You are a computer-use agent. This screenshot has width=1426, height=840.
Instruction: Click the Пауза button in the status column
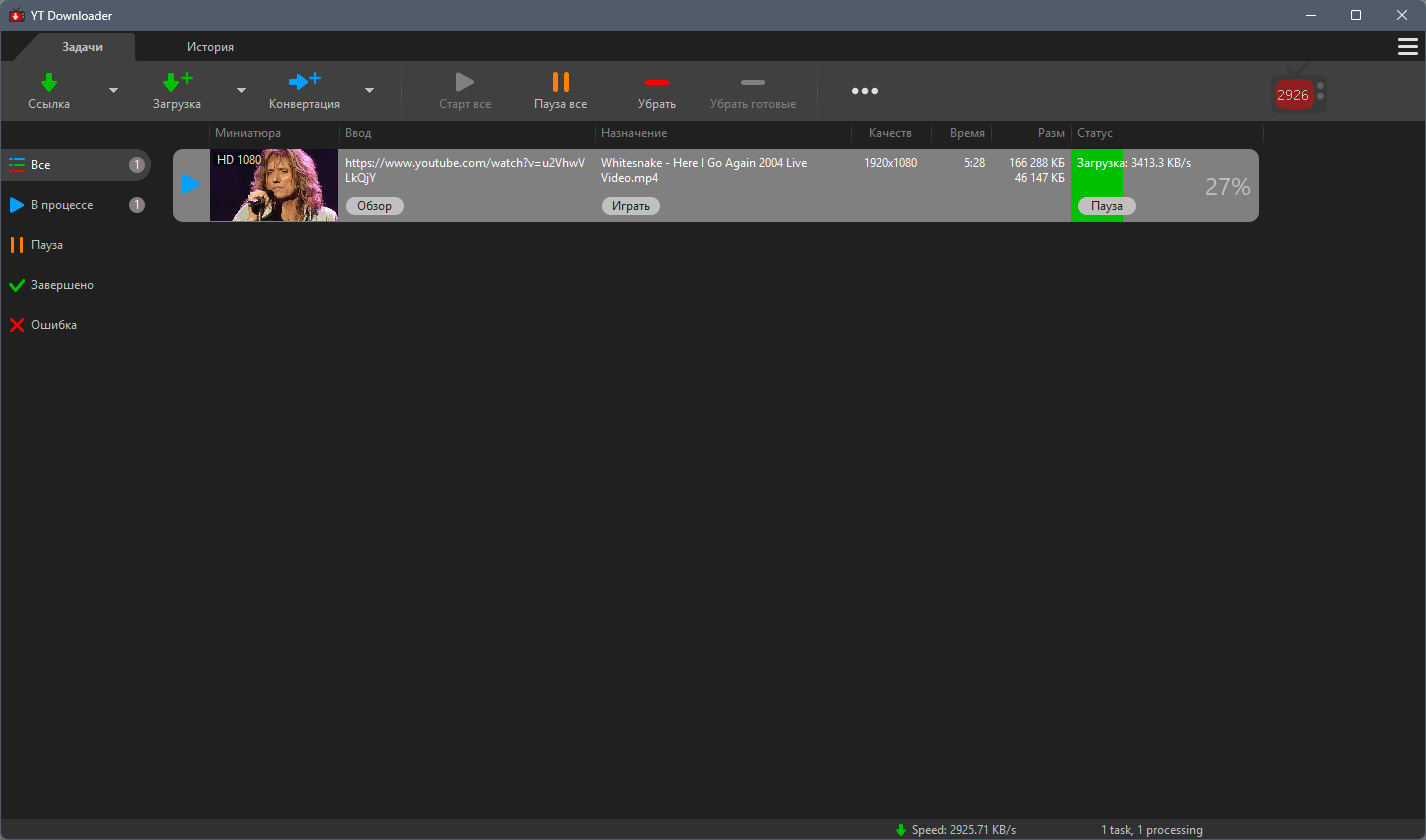click(x=1107, y=206)
